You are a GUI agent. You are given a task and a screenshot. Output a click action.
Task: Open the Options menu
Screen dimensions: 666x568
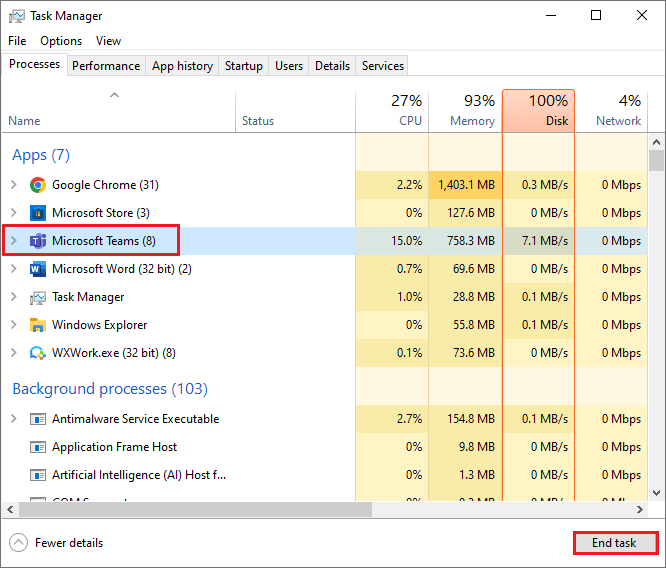(61, 41)
